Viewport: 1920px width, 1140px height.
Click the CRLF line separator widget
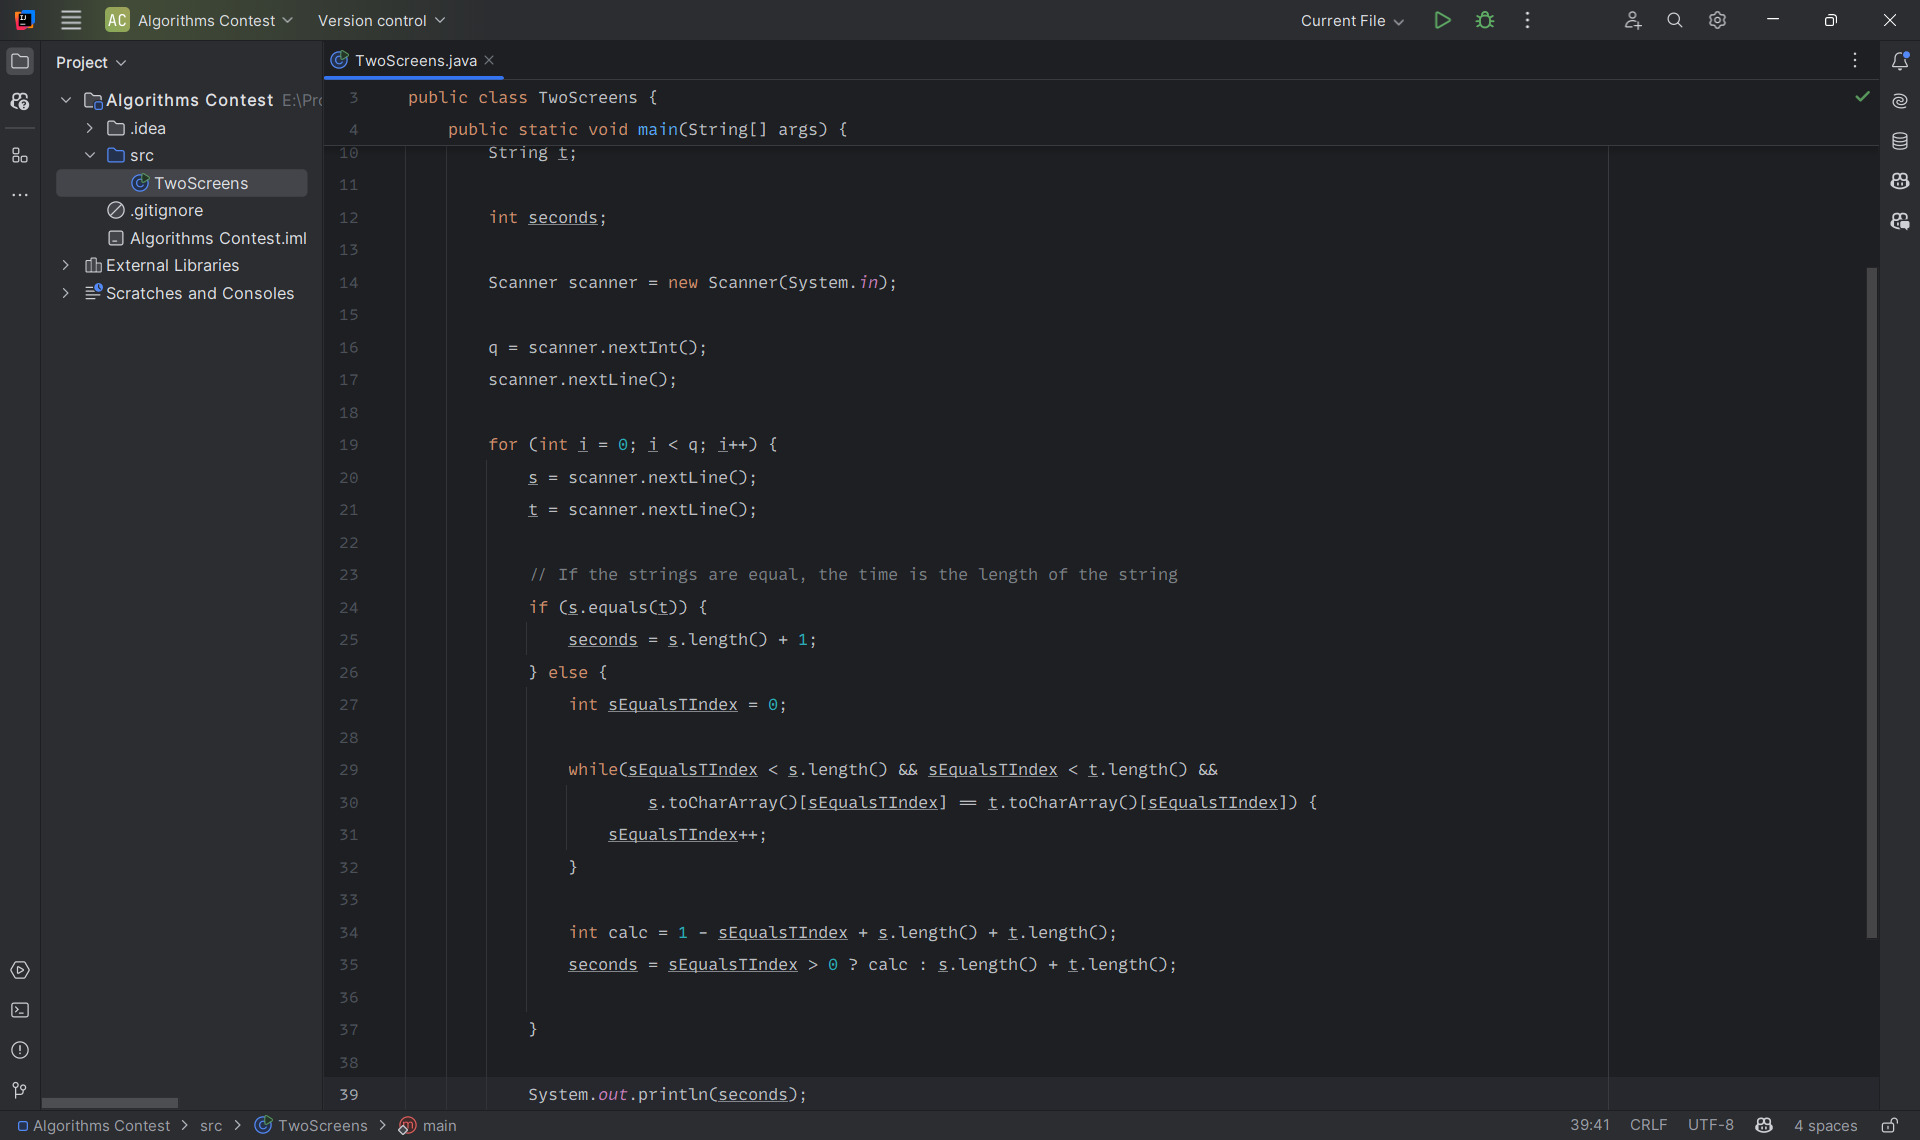1648,1125
